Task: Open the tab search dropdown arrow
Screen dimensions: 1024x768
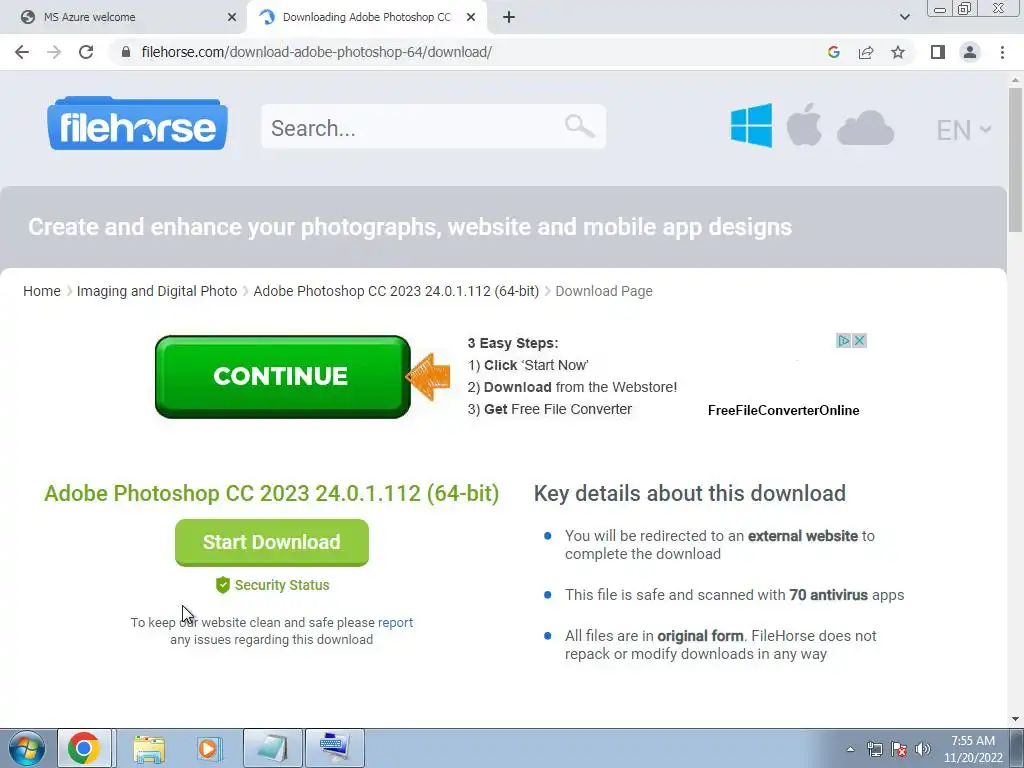Action: pyautogui.click(x=904, y=17)
